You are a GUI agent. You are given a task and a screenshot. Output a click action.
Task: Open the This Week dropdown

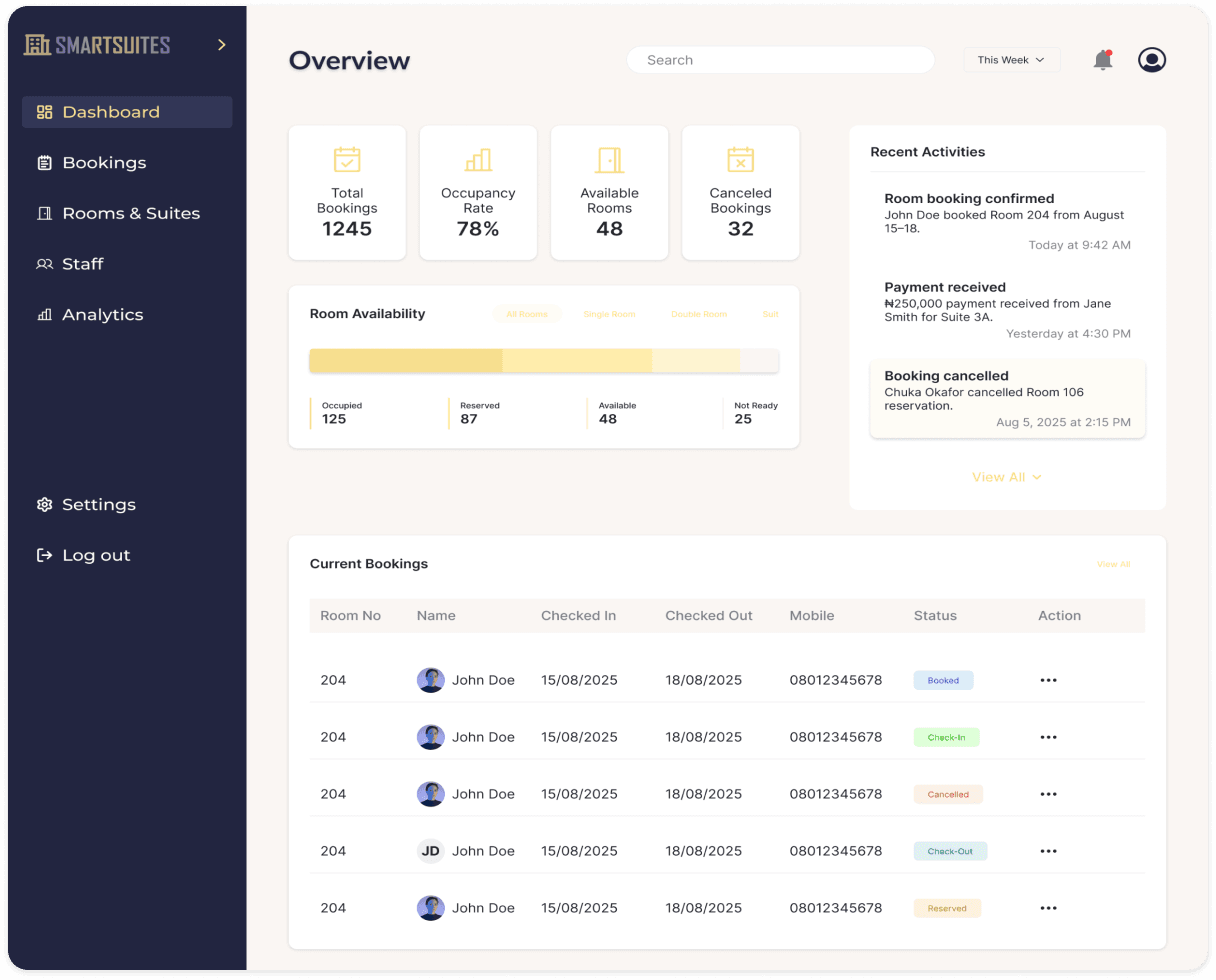point(1011,59)
